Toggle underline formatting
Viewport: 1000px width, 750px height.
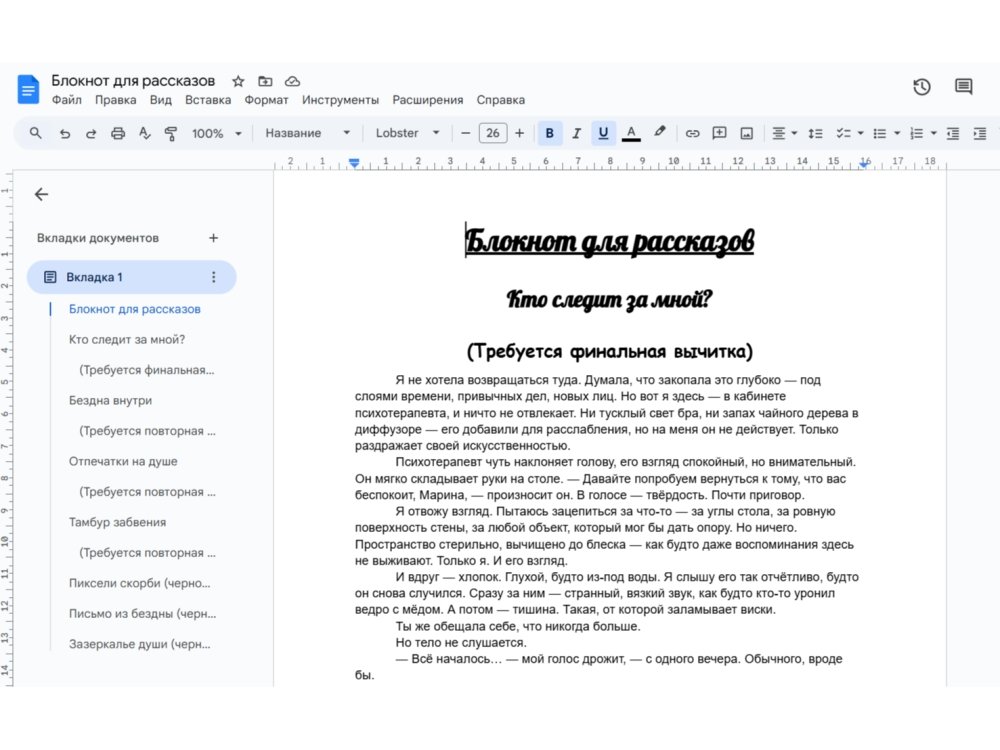pos(603,133)
